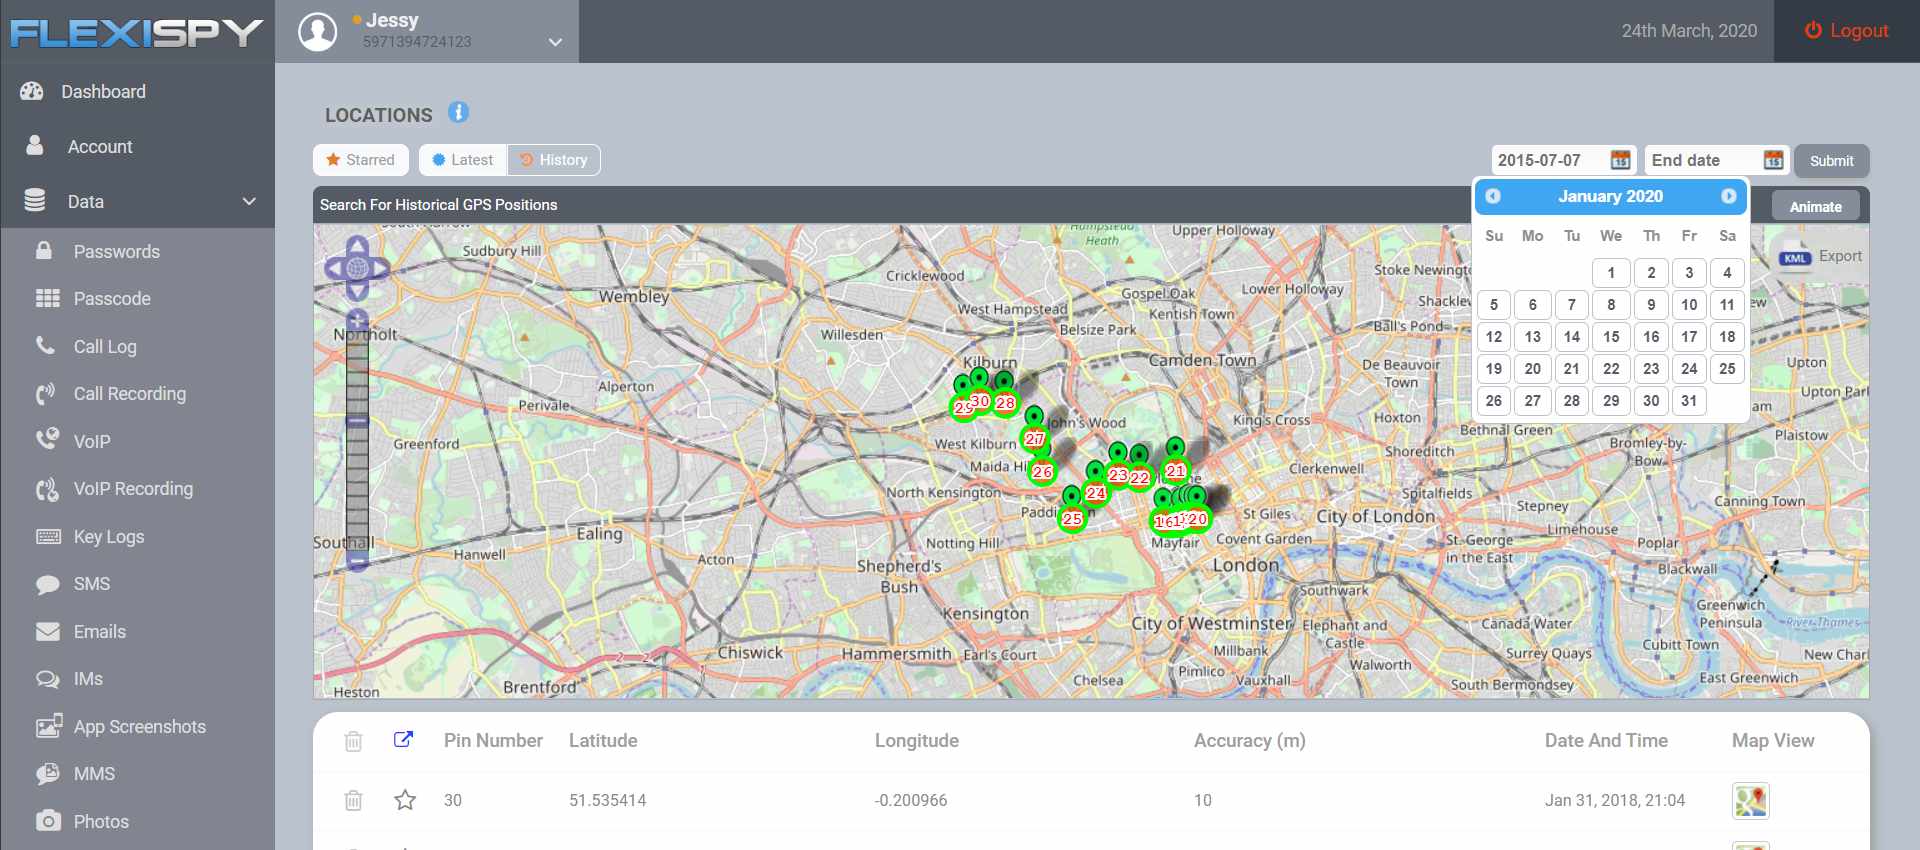
Task: Select map pin number 28
Action: [1005, 403]
